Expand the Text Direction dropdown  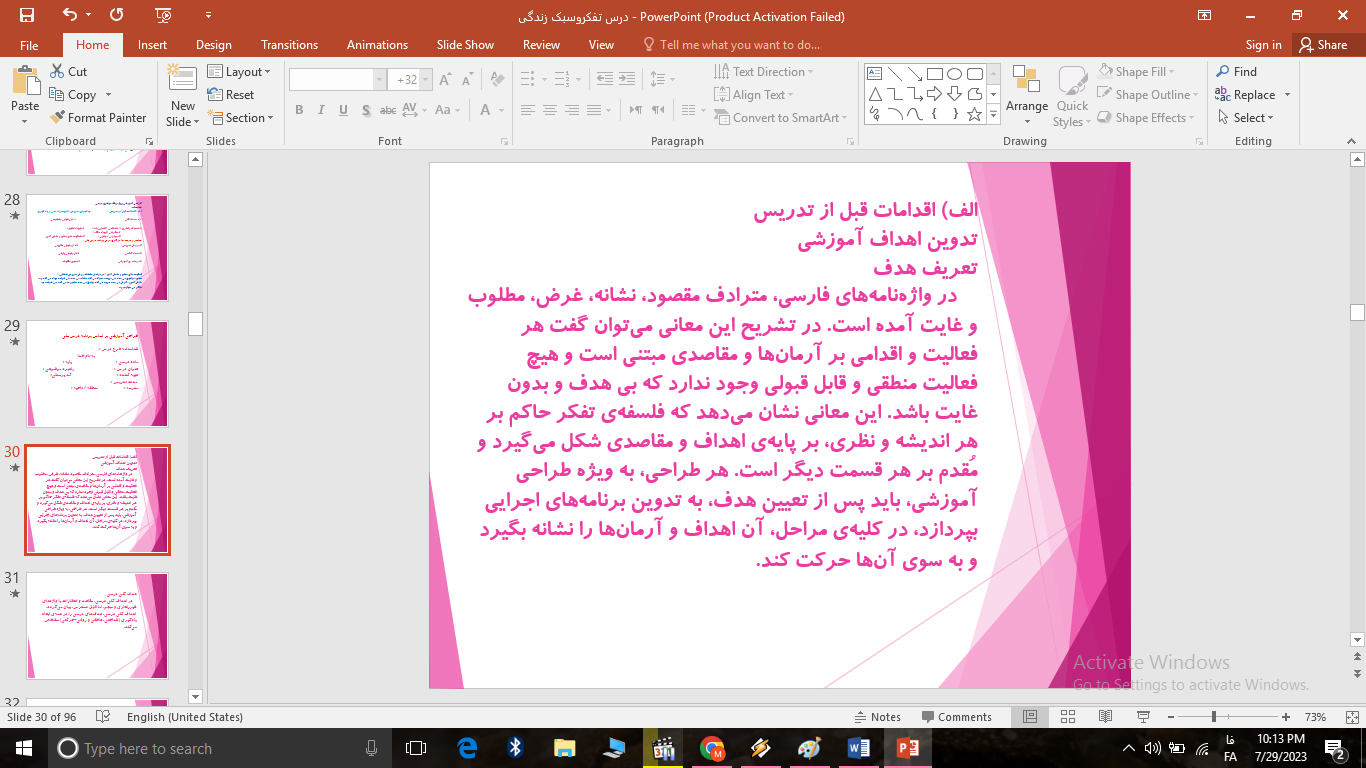click(764, 72)
